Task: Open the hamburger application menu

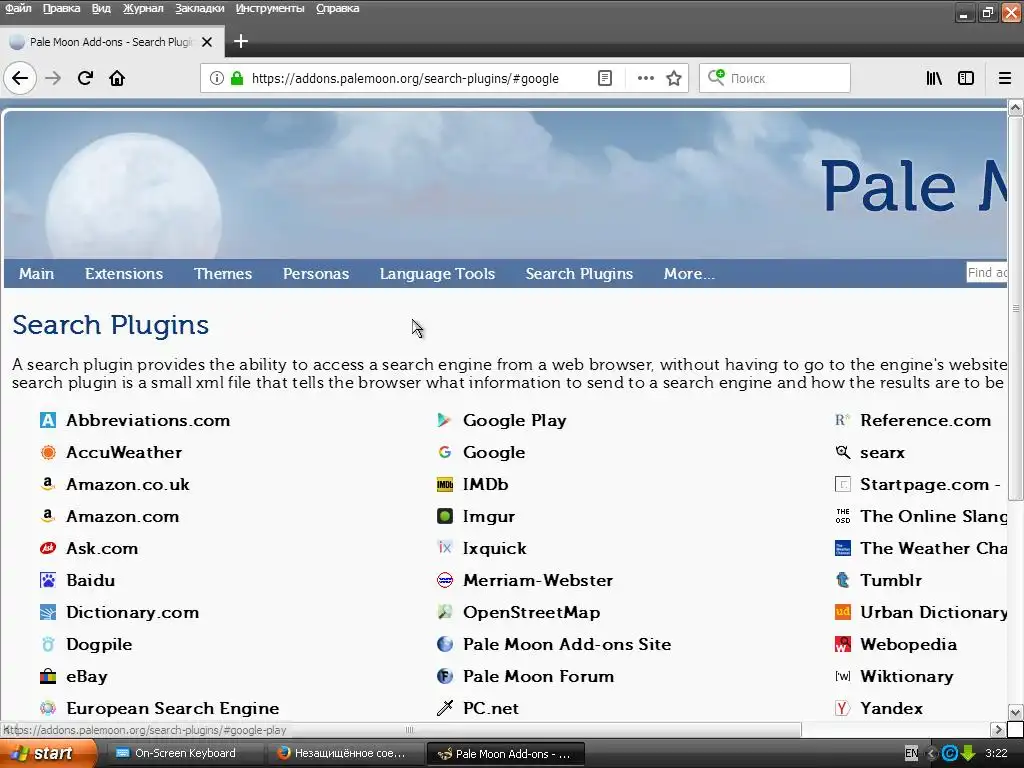Action: point(1005,78)
